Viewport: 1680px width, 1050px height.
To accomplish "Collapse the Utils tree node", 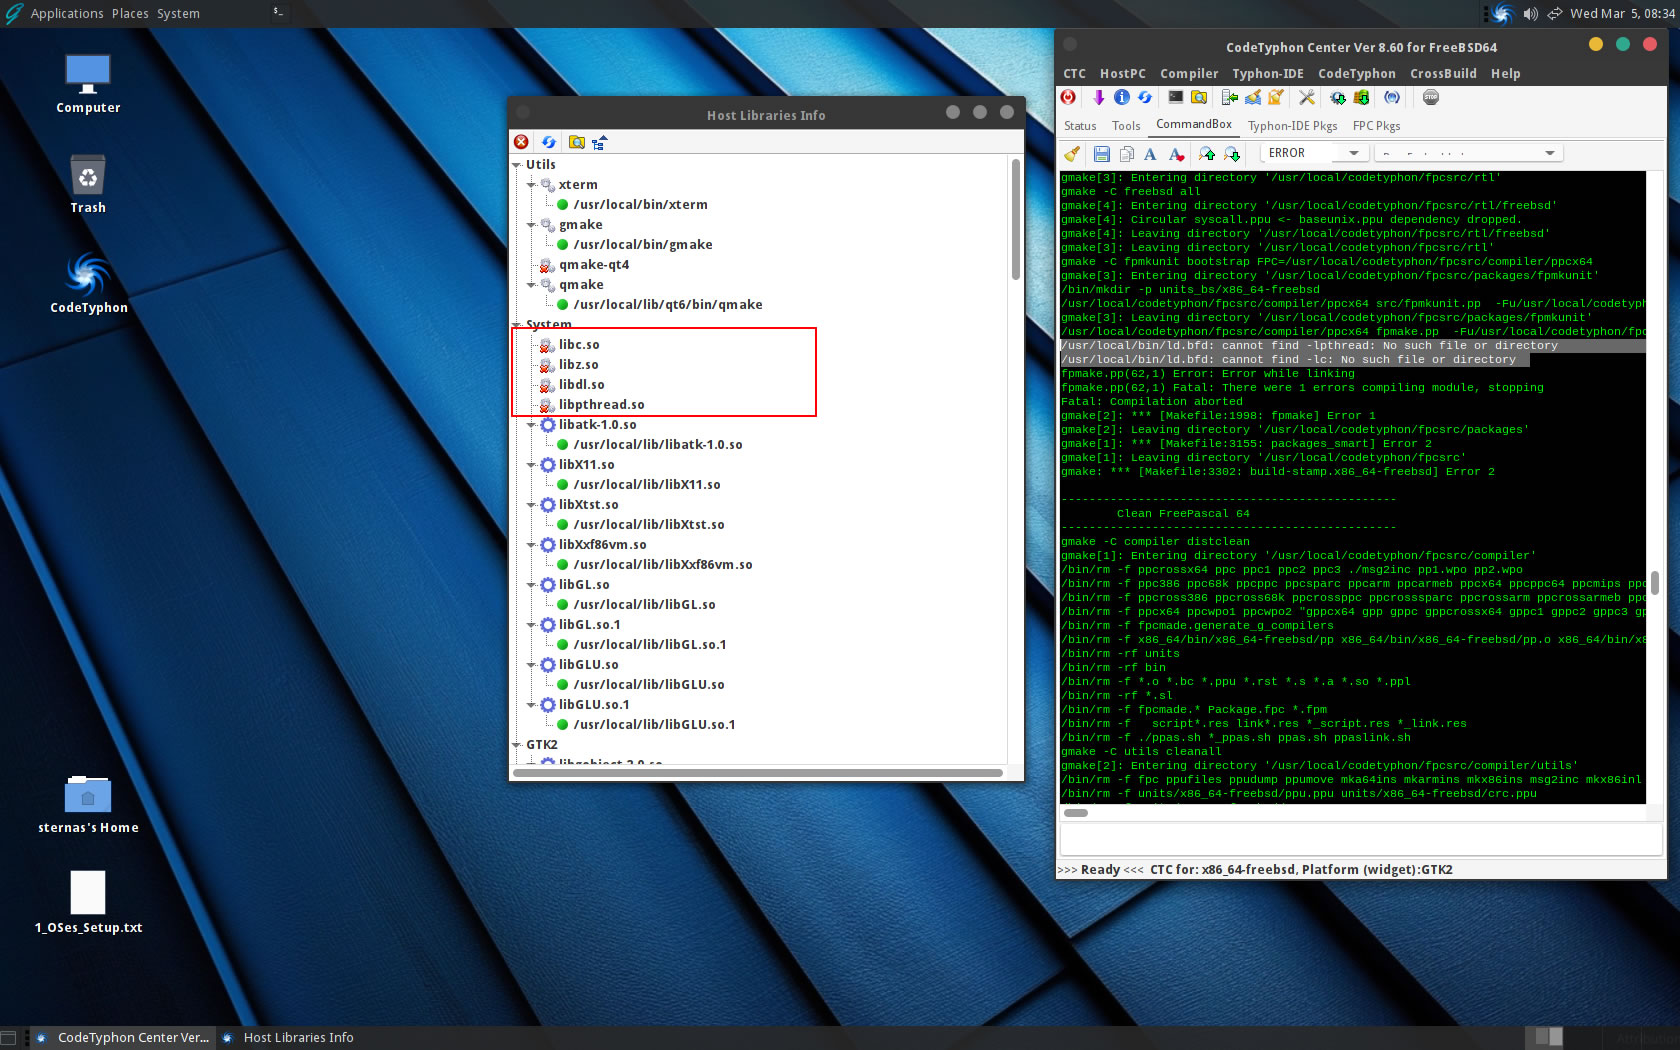I will point(517,165).
